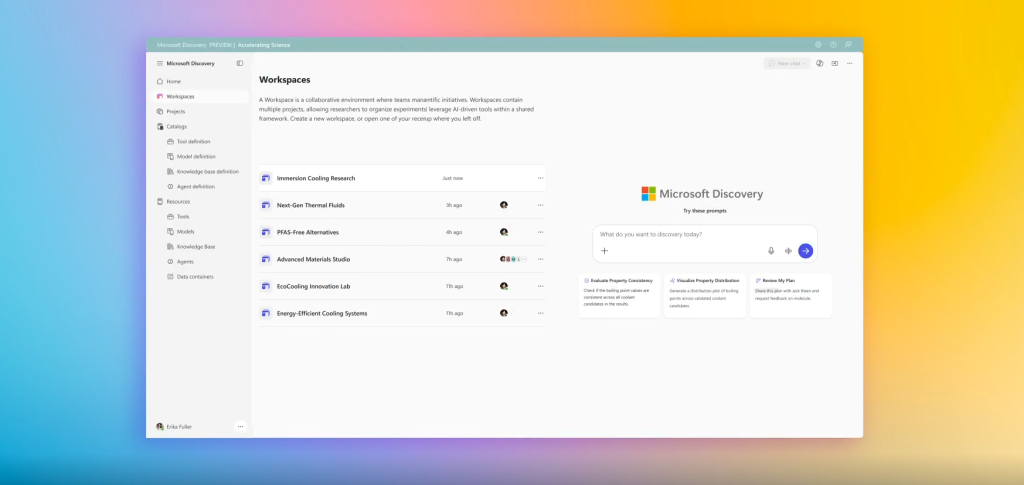Click the plus attachment icon in prompt box

point(604,251)
